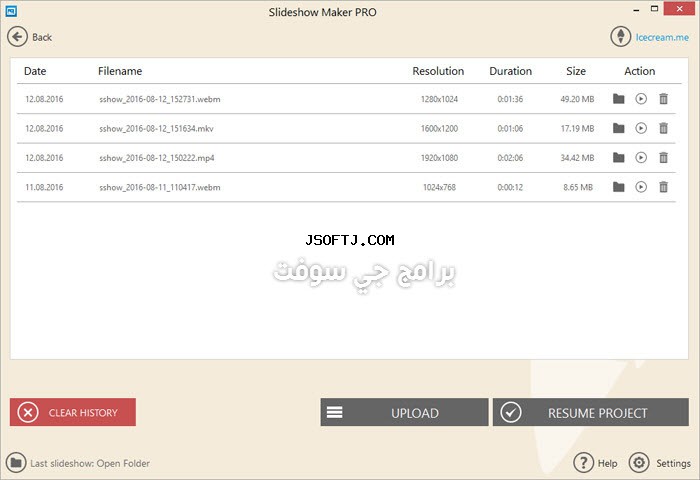The width and height of the screenshot is (700, 480).
Task: Open folder for sshow_2016-08-12_152731.webm
Action: click(x=618, y=99)
